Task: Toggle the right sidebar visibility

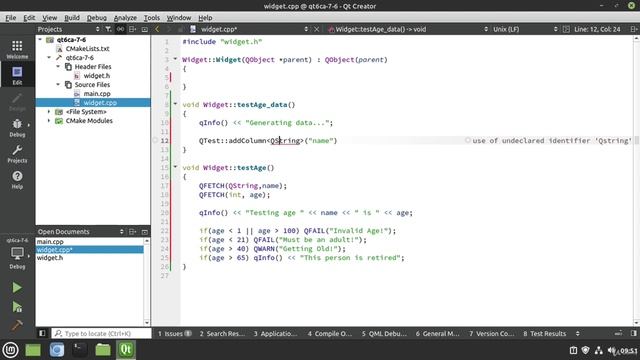Action: 633,333
